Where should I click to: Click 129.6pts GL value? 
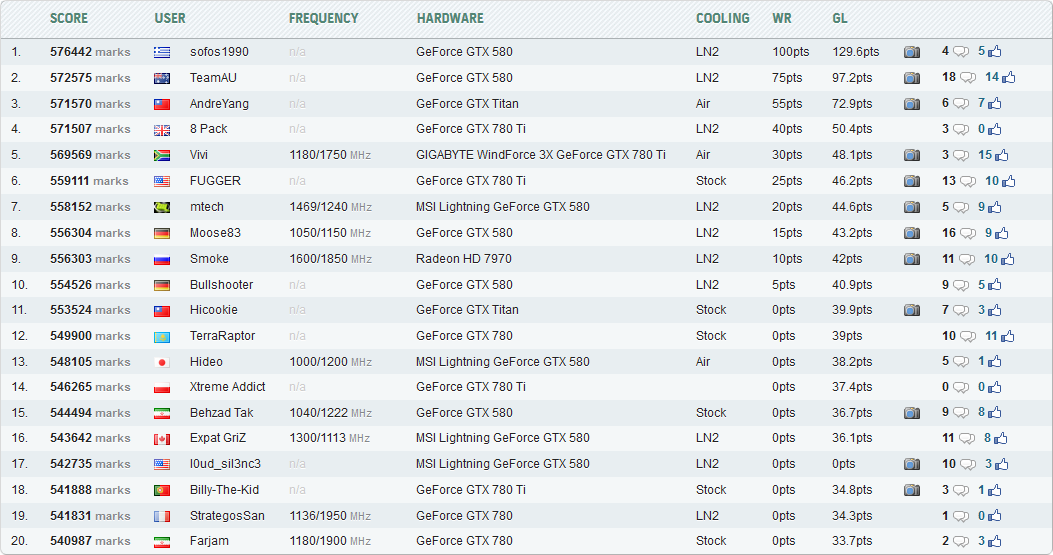pyautogui.click(x=856, y=52)
